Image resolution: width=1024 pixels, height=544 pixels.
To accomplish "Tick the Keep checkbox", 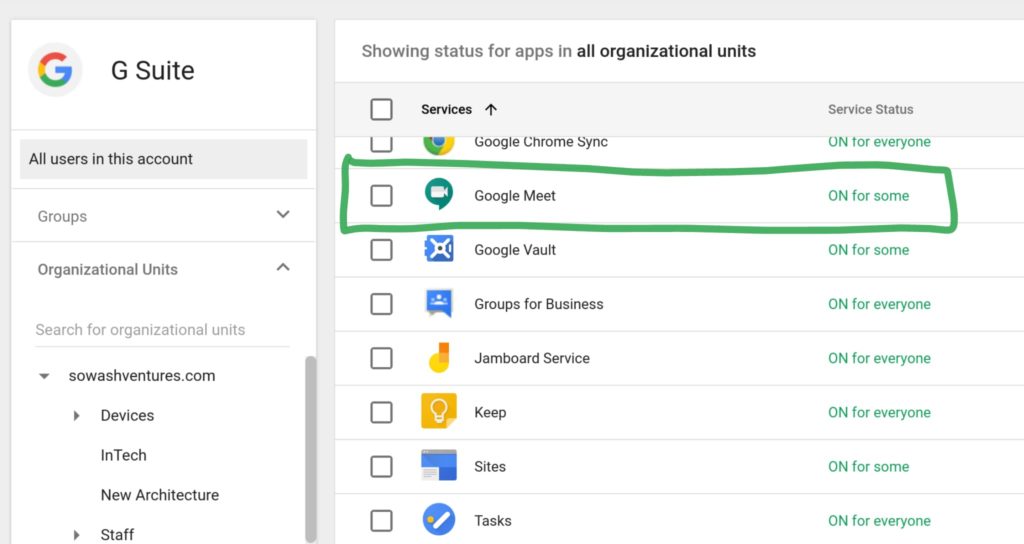I will (x=381, y=412).
